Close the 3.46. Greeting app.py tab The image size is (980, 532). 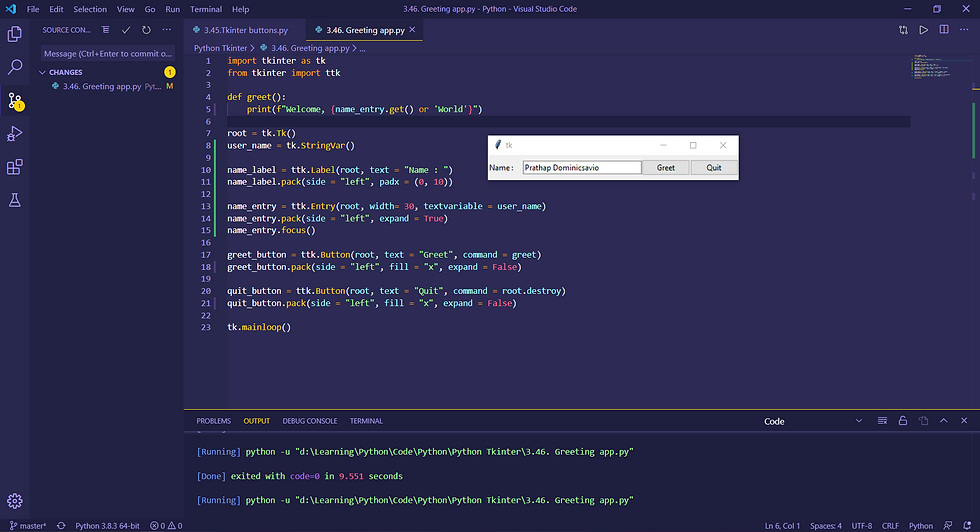(412, 30)
